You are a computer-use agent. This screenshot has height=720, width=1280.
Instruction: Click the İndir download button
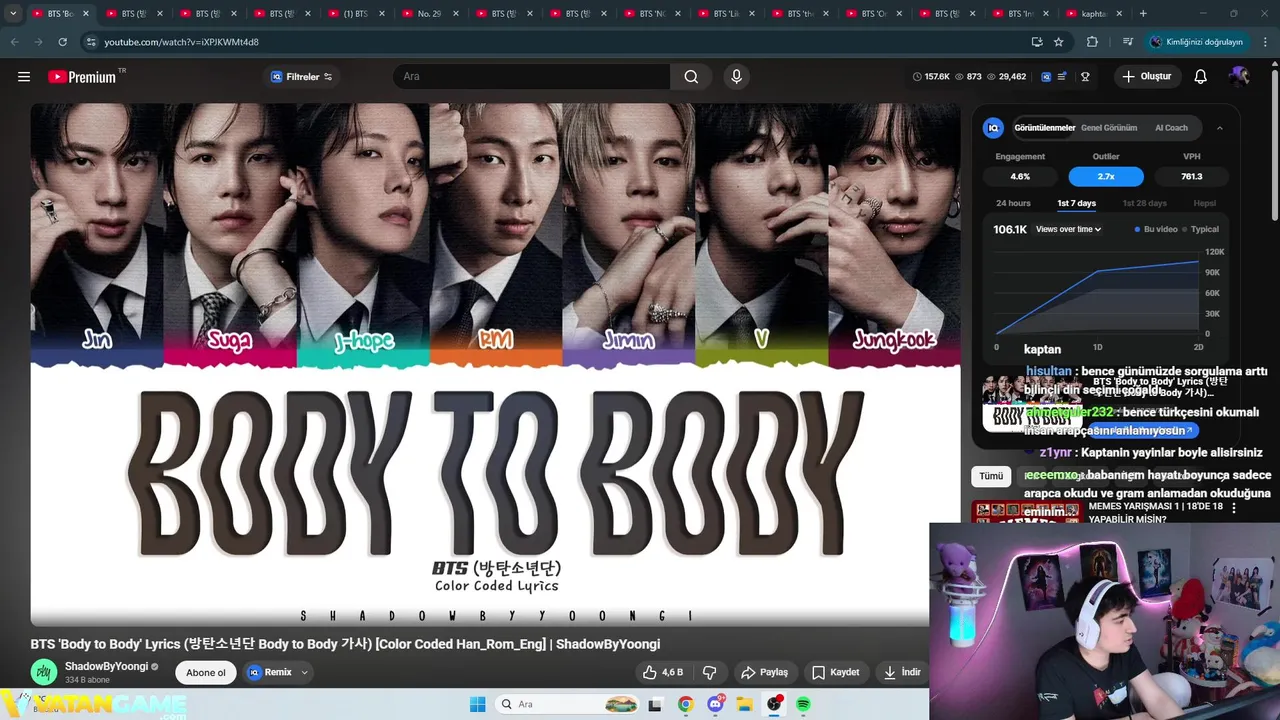(901, 672)
